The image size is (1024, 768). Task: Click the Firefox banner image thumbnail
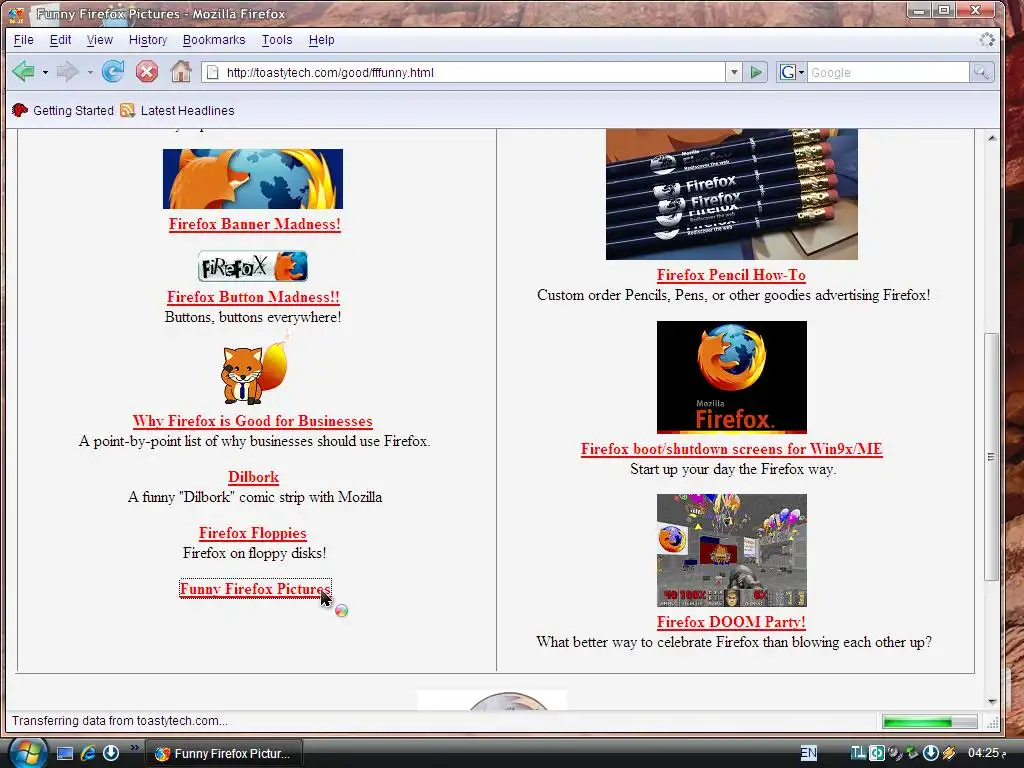pos(253,179)
